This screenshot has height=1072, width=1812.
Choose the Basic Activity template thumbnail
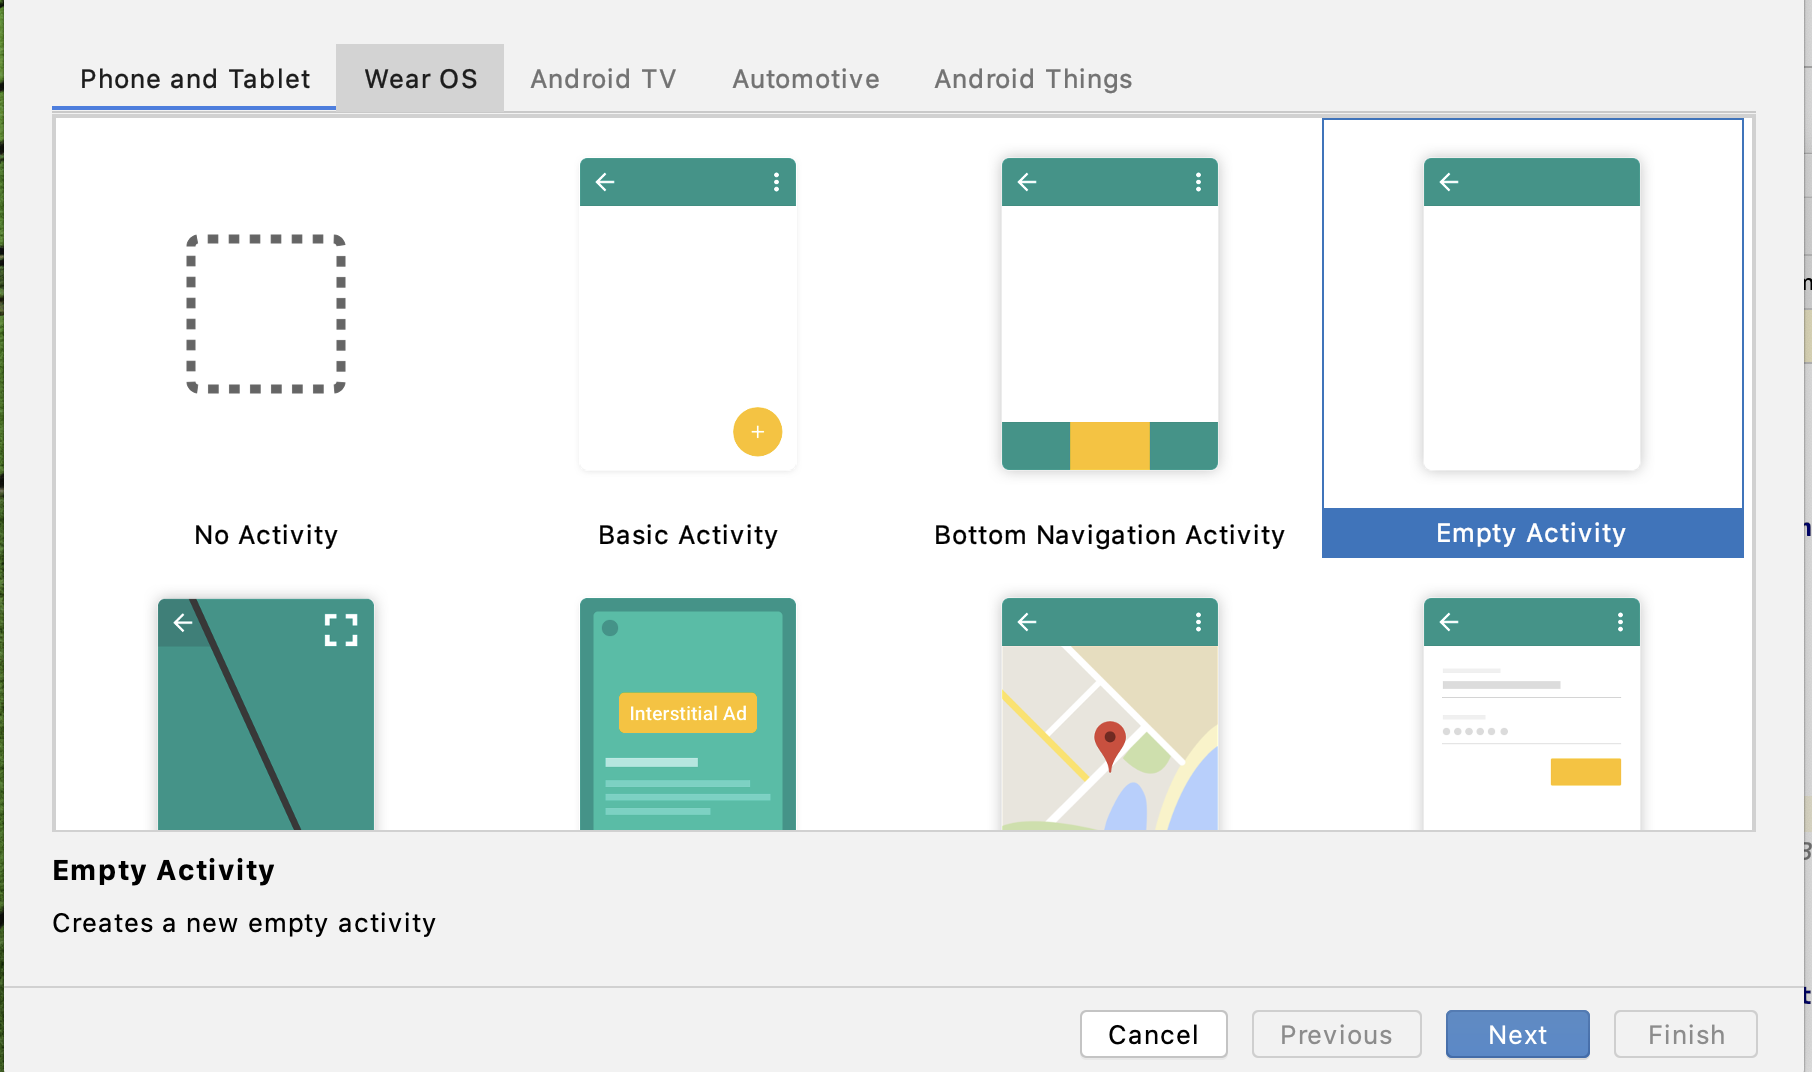pyautogui.click(x=688, y=314)
